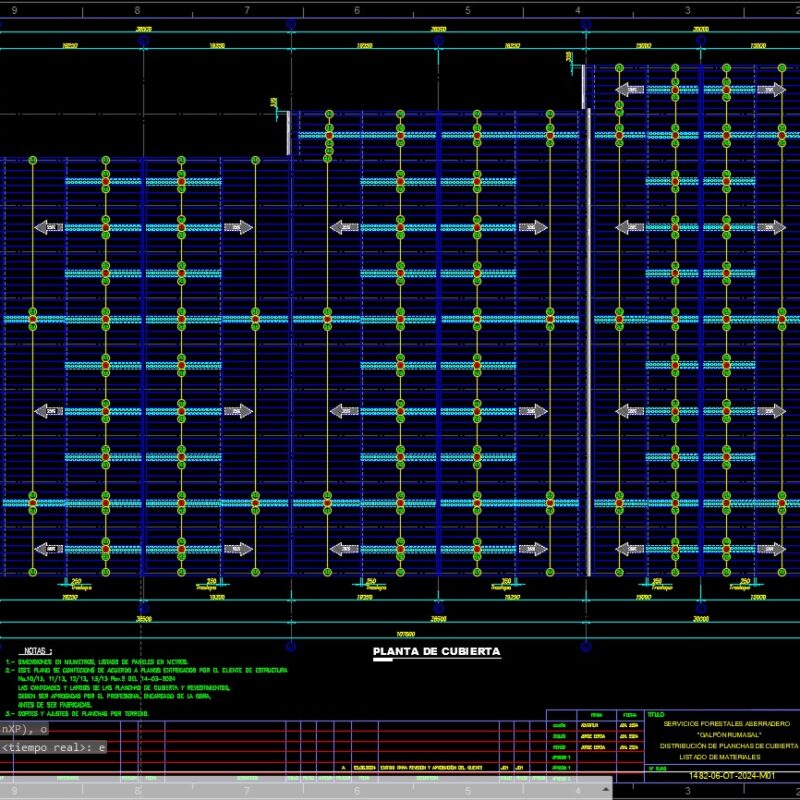
Task: Pick the '107500' overall dimension text
Action: pos(406,634)
